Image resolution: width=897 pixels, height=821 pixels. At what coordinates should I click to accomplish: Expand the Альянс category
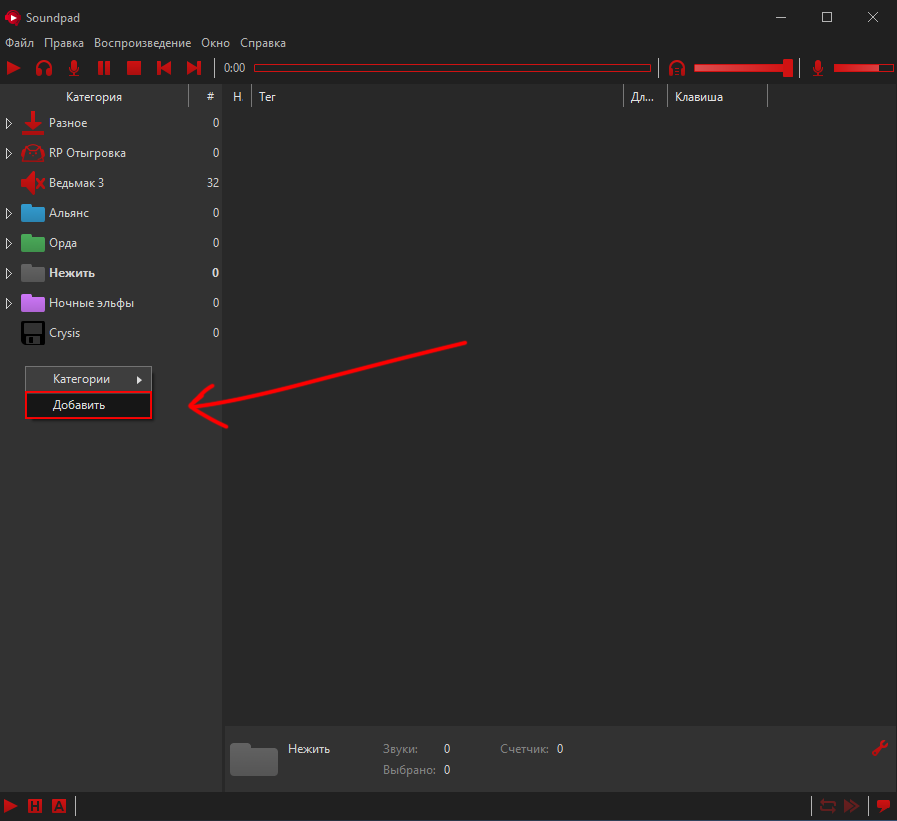9,213
